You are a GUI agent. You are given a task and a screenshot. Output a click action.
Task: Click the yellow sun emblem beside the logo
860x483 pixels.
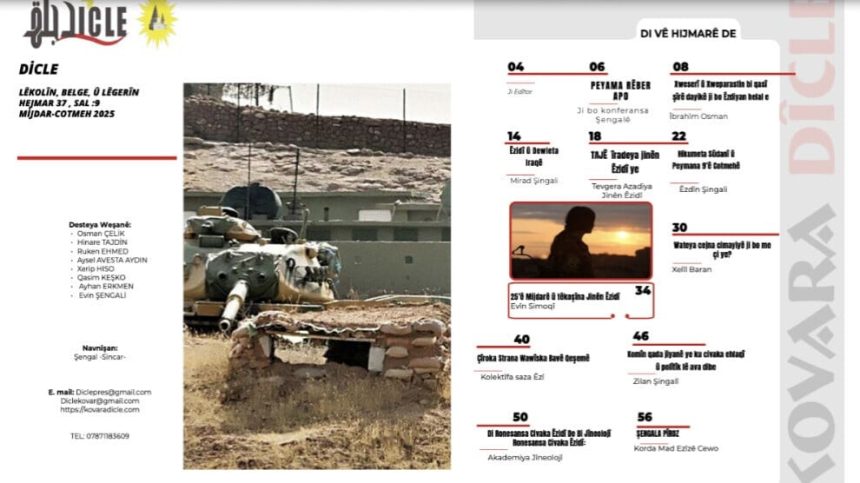pos(156,21)
